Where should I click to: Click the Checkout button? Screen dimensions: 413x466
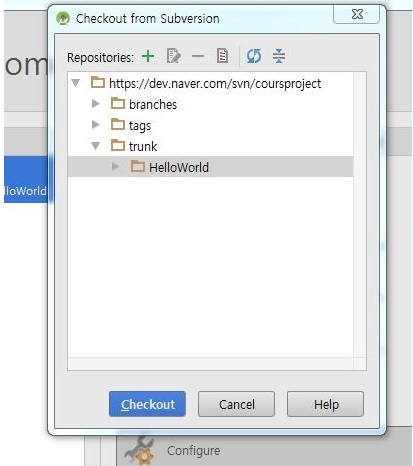[147, 404]
